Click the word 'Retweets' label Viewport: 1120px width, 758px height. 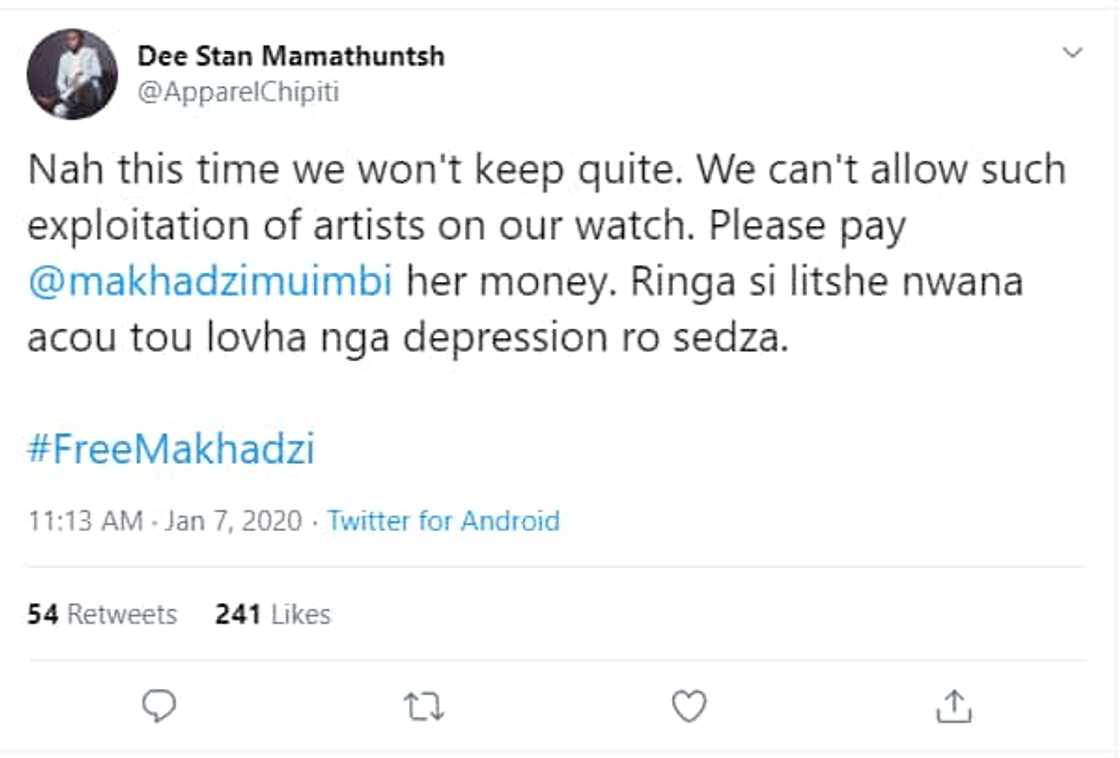[x=122, y=614]
